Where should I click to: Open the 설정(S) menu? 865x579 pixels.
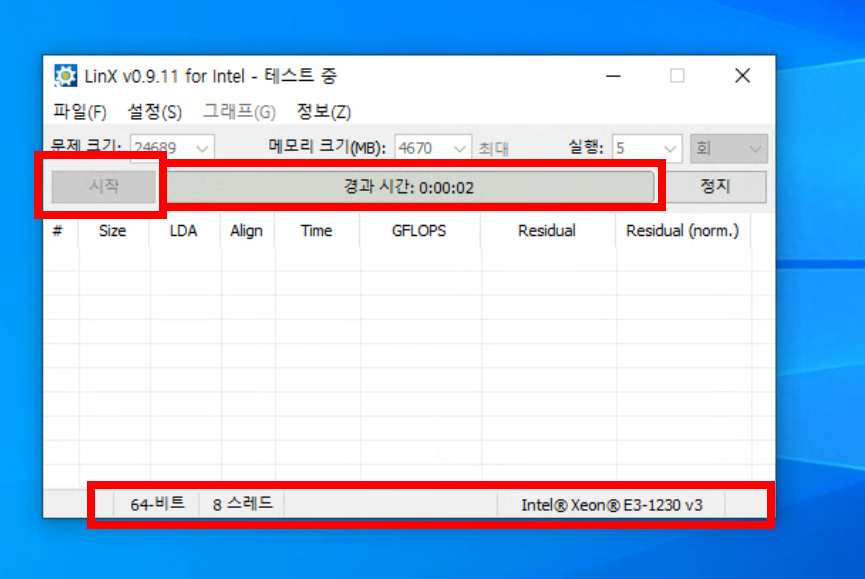154,112
